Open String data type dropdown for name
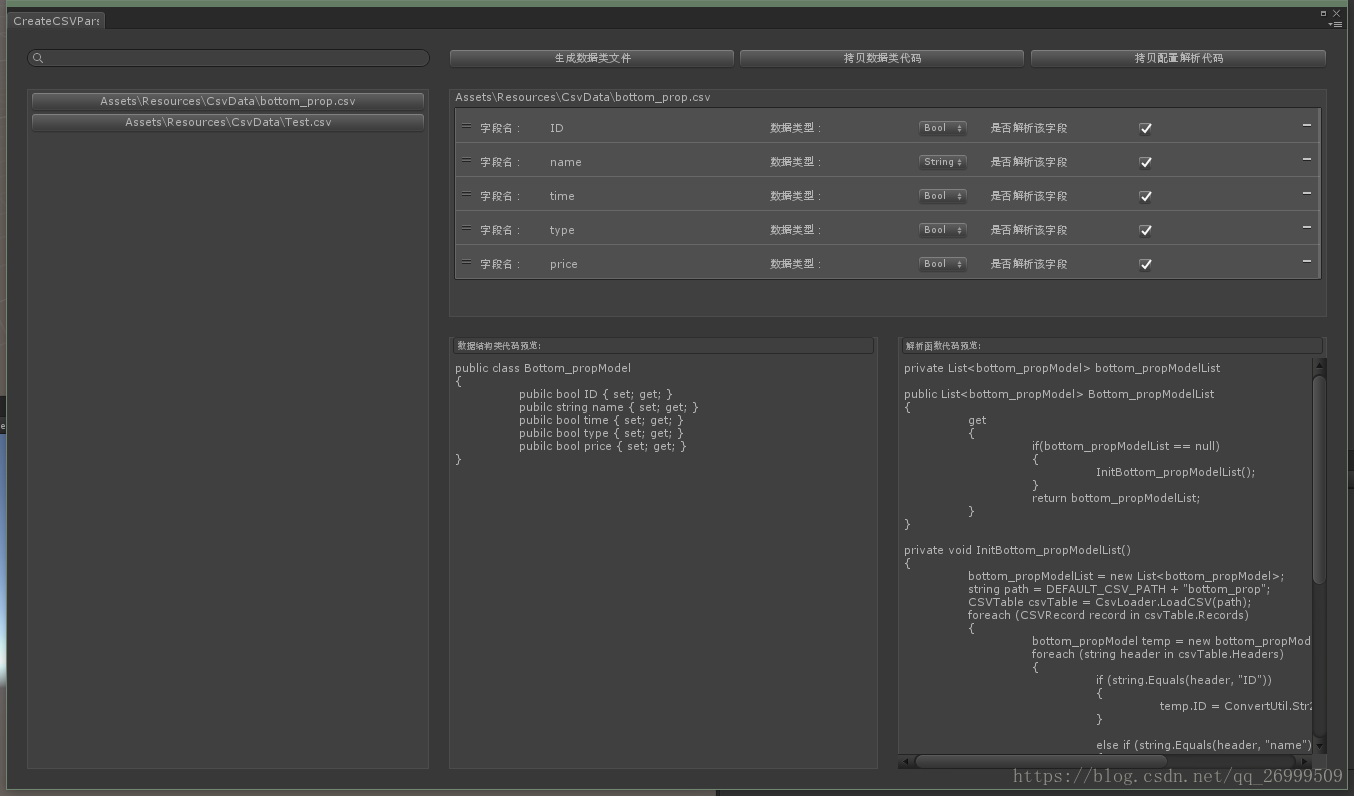1354x796 pixels. click(x=943, y=162)
